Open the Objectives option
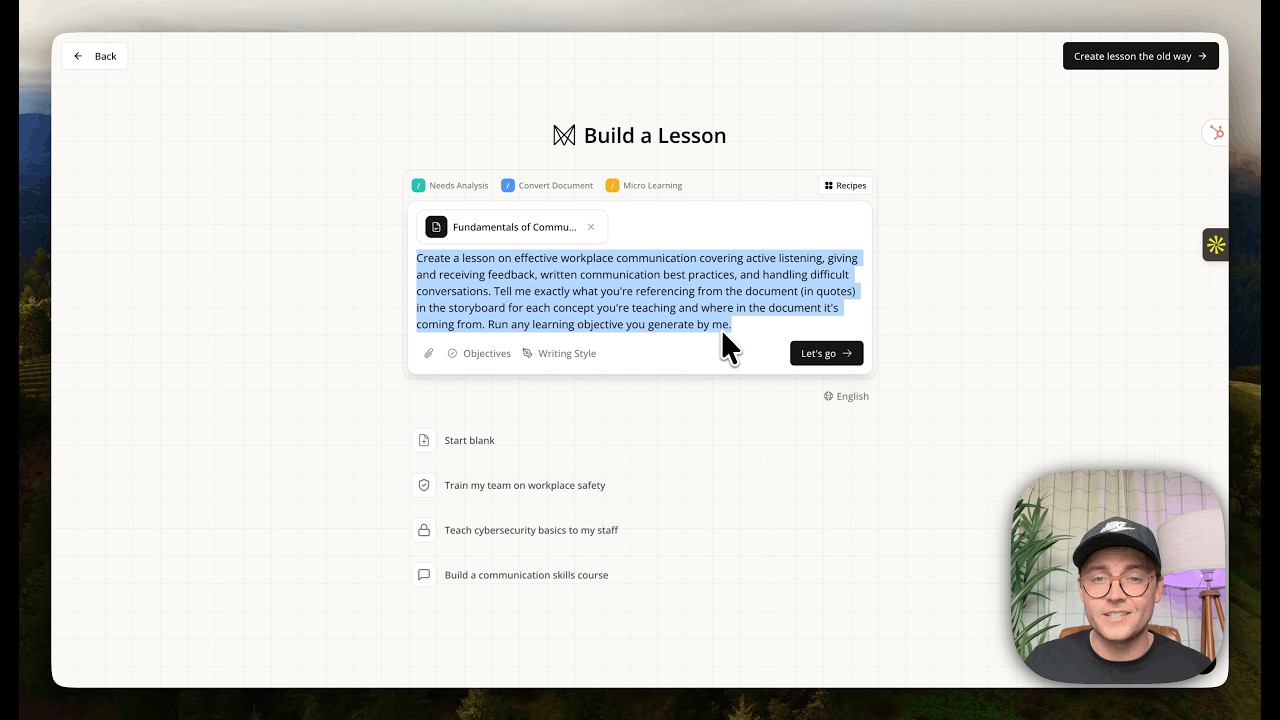The width and height of the screenshot is (1280, 720). 479,353
